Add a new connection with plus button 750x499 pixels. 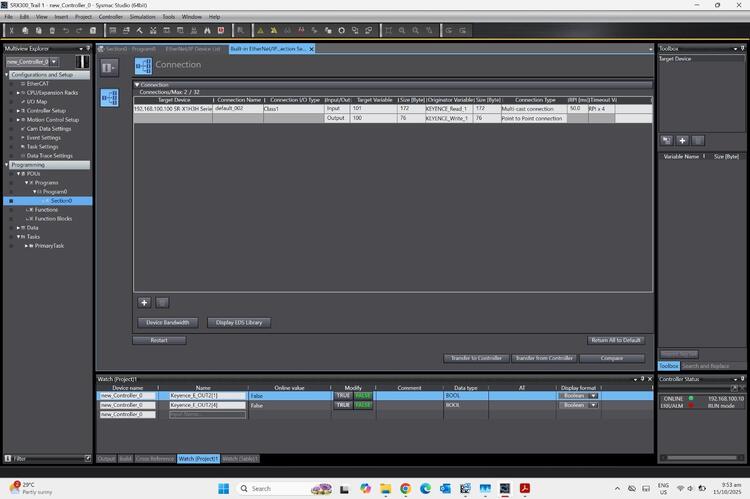144,301
